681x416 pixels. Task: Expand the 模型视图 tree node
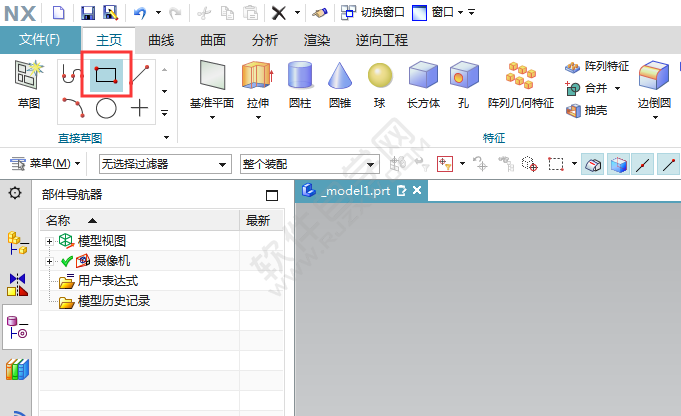click(x=50, y=241)
